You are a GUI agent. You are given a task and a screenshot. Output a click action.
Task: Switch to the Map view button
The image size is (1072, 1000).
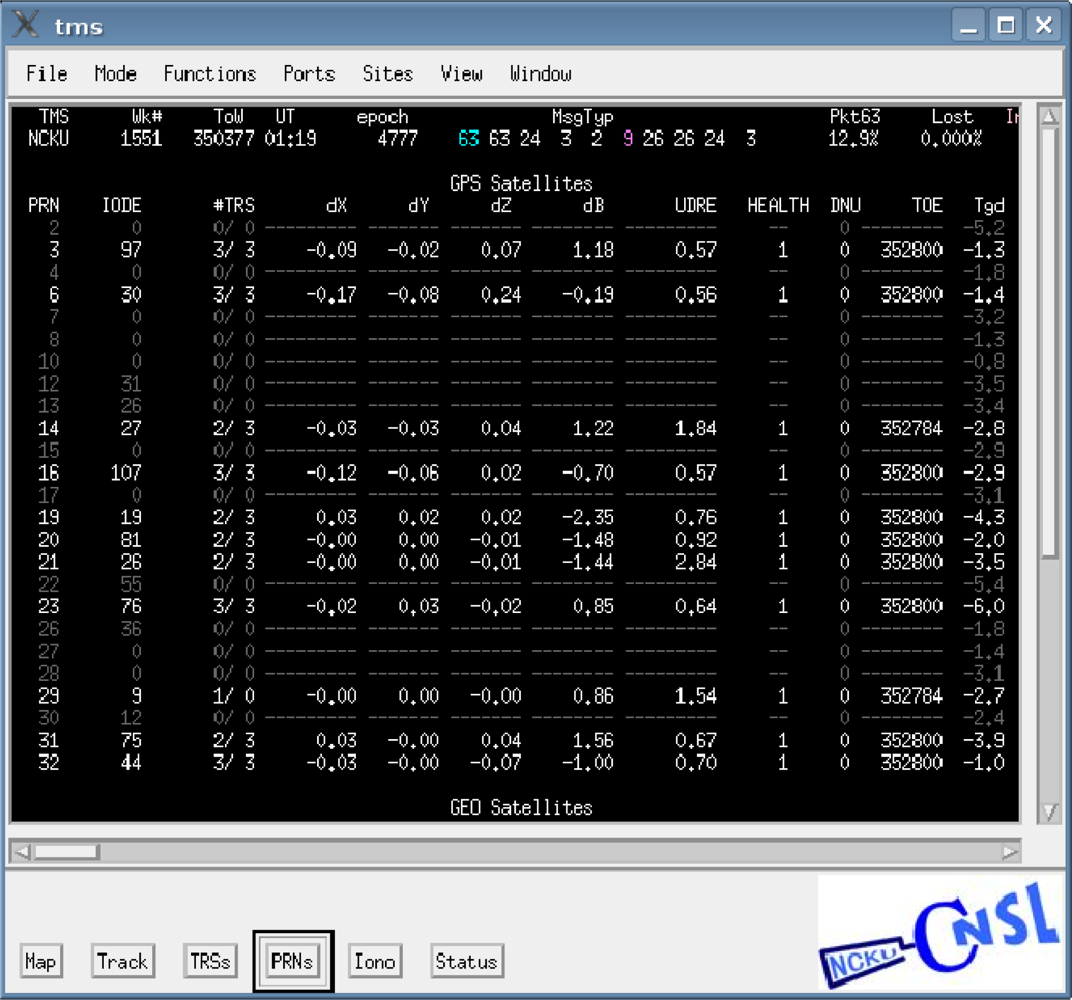pyautogui.click(x=40, y=961)
